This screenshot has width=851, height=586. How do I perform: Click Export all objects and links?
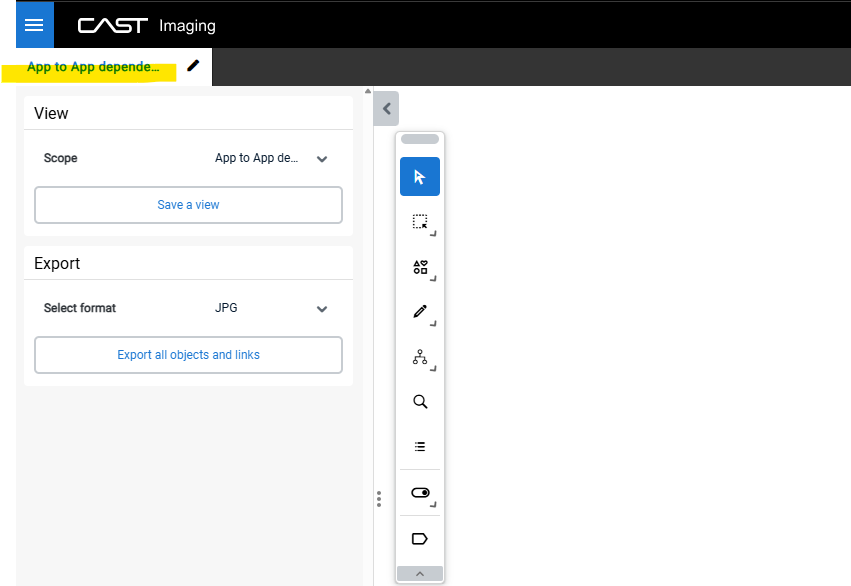click(188, 355)
